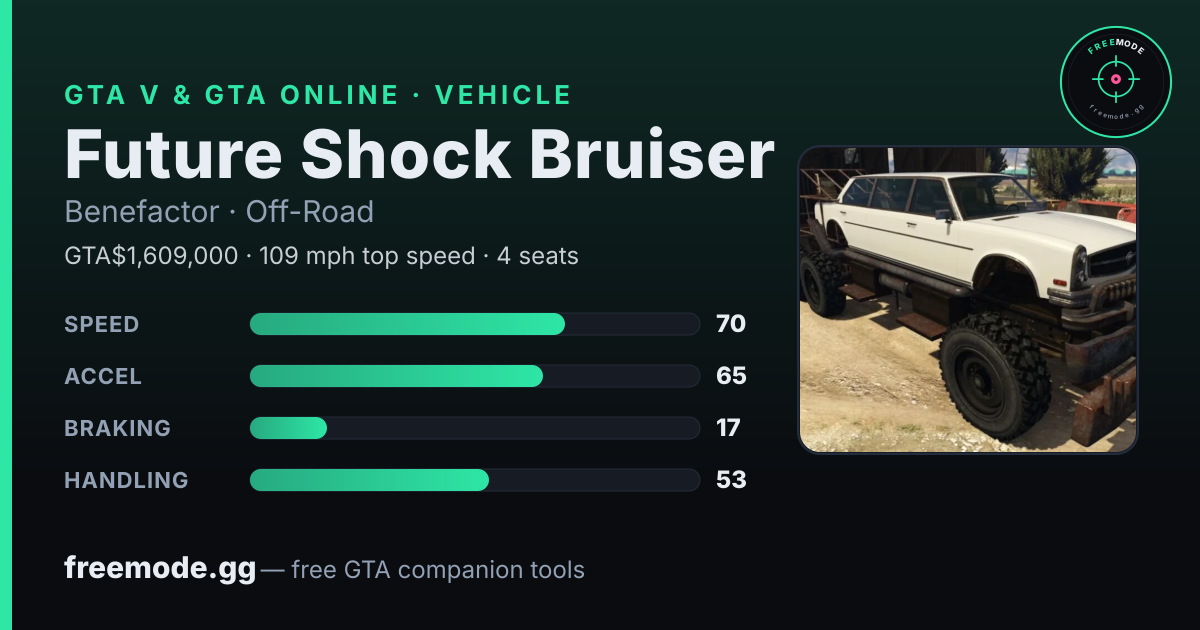Click the BRAKING stat bar

coord(474,428)
